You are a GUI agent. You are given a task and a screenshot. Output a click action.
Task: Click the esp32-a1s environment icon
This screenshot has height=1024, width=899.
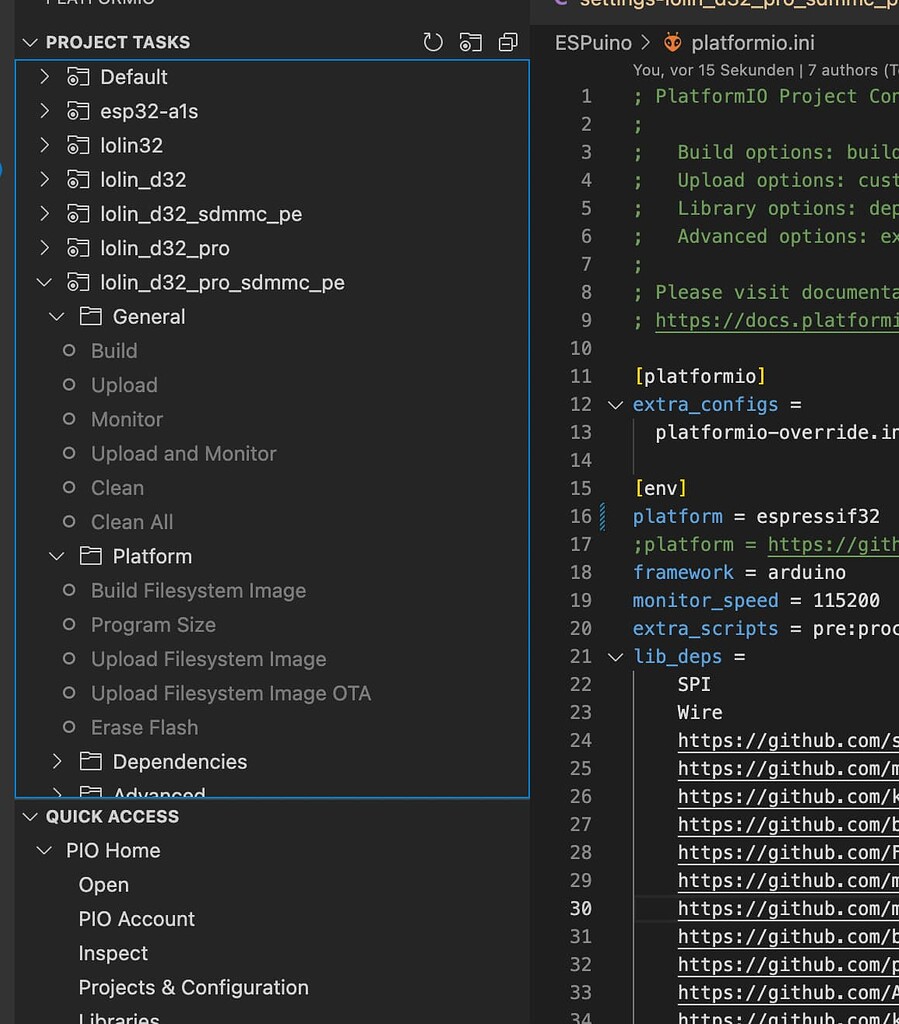tap(78, 112)
